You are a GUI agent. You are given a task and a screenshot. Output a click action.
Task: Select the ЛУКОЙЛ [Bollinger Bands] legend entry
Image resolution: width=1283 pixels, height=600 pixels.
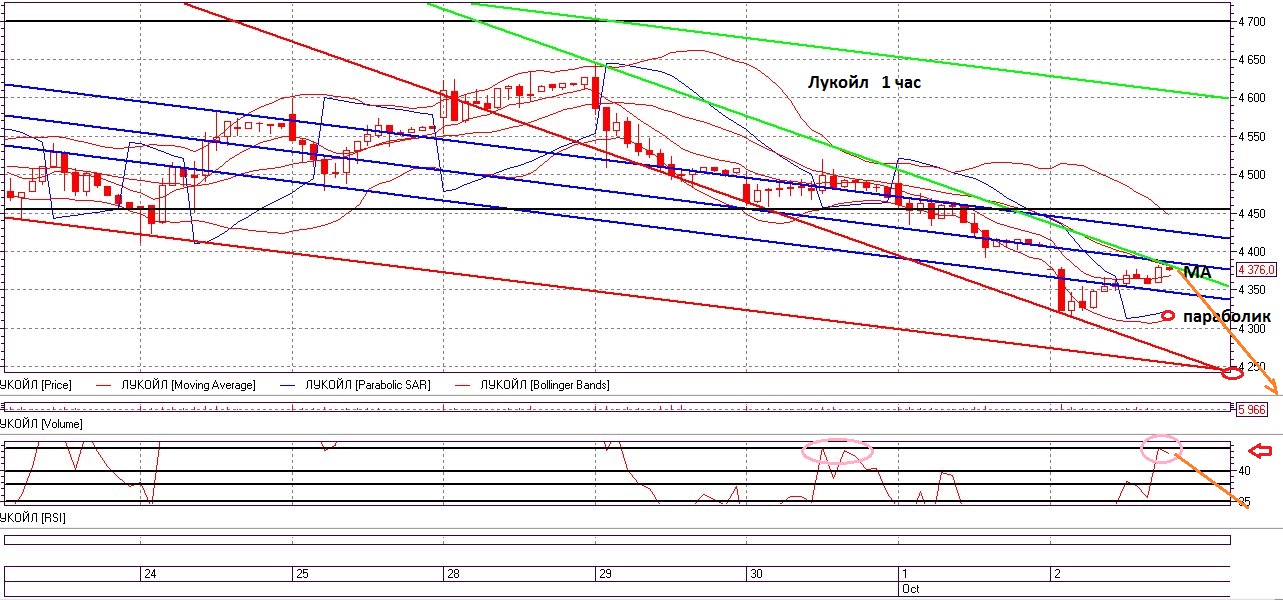click(x=545, y=385)
